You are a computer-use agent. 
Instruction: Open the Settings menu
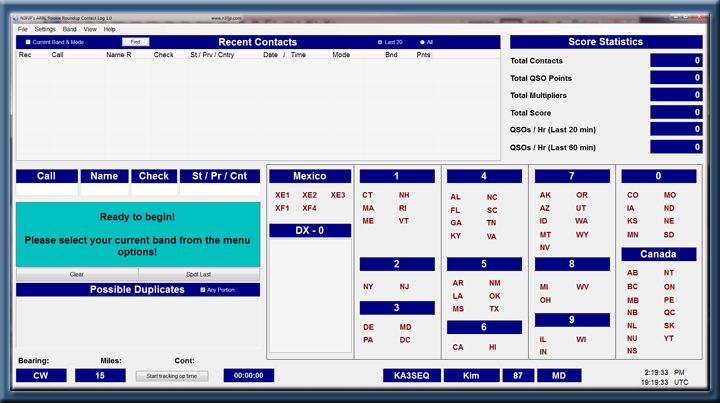[45, 29]
